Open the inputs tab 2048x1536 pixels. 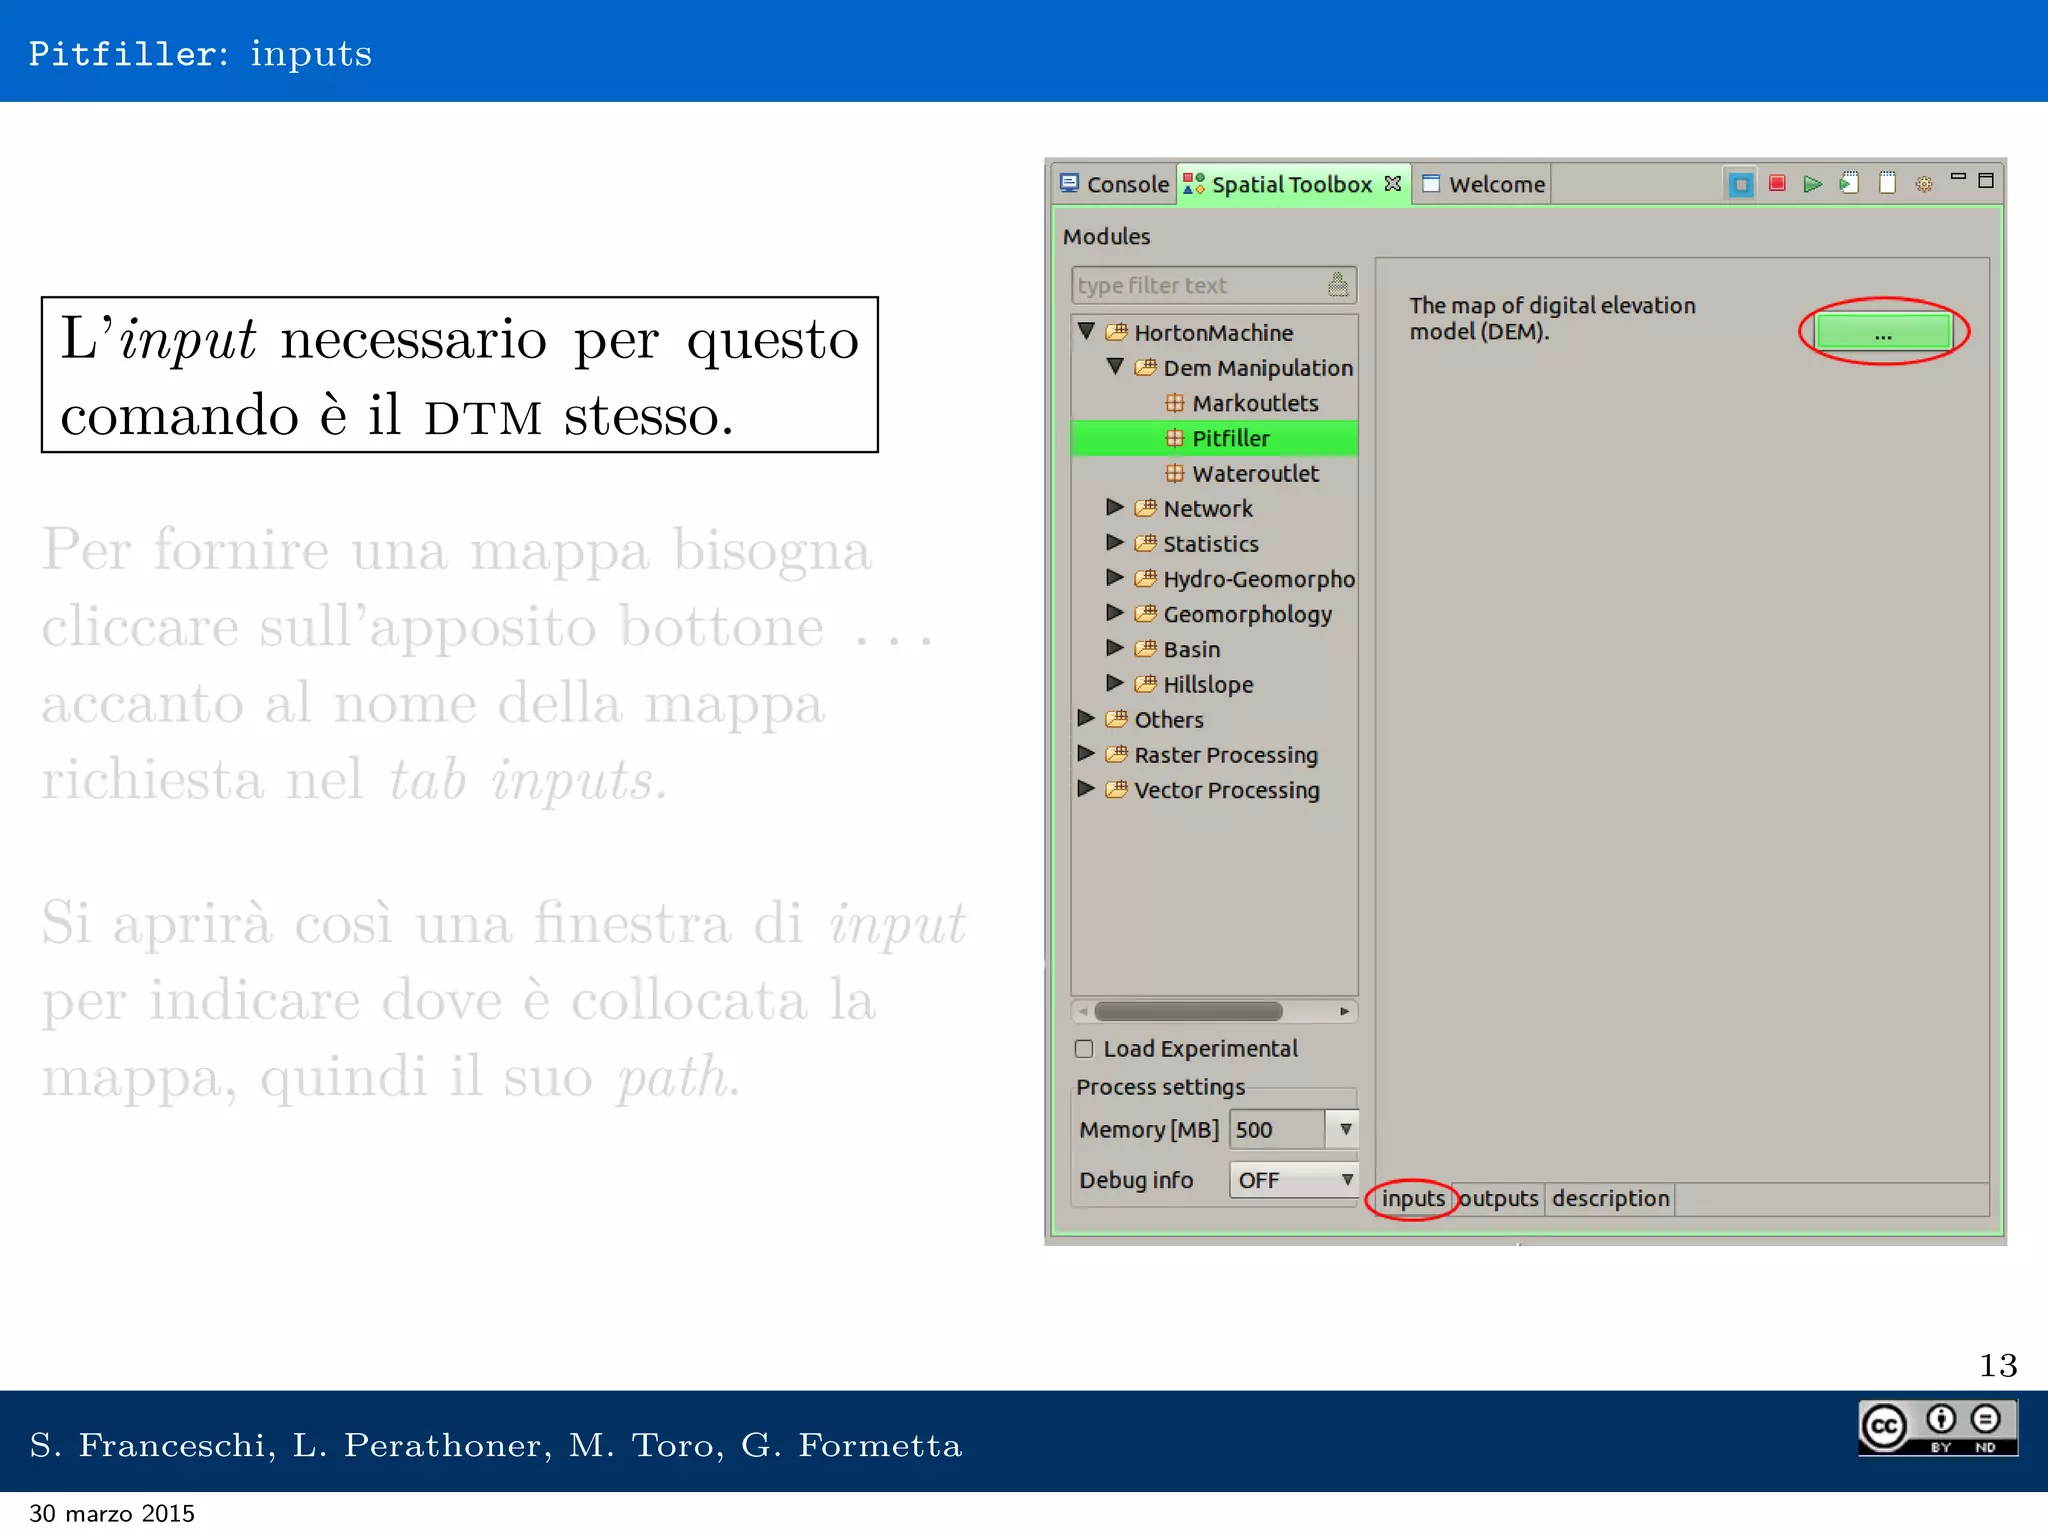(x=1413, y=1198)
